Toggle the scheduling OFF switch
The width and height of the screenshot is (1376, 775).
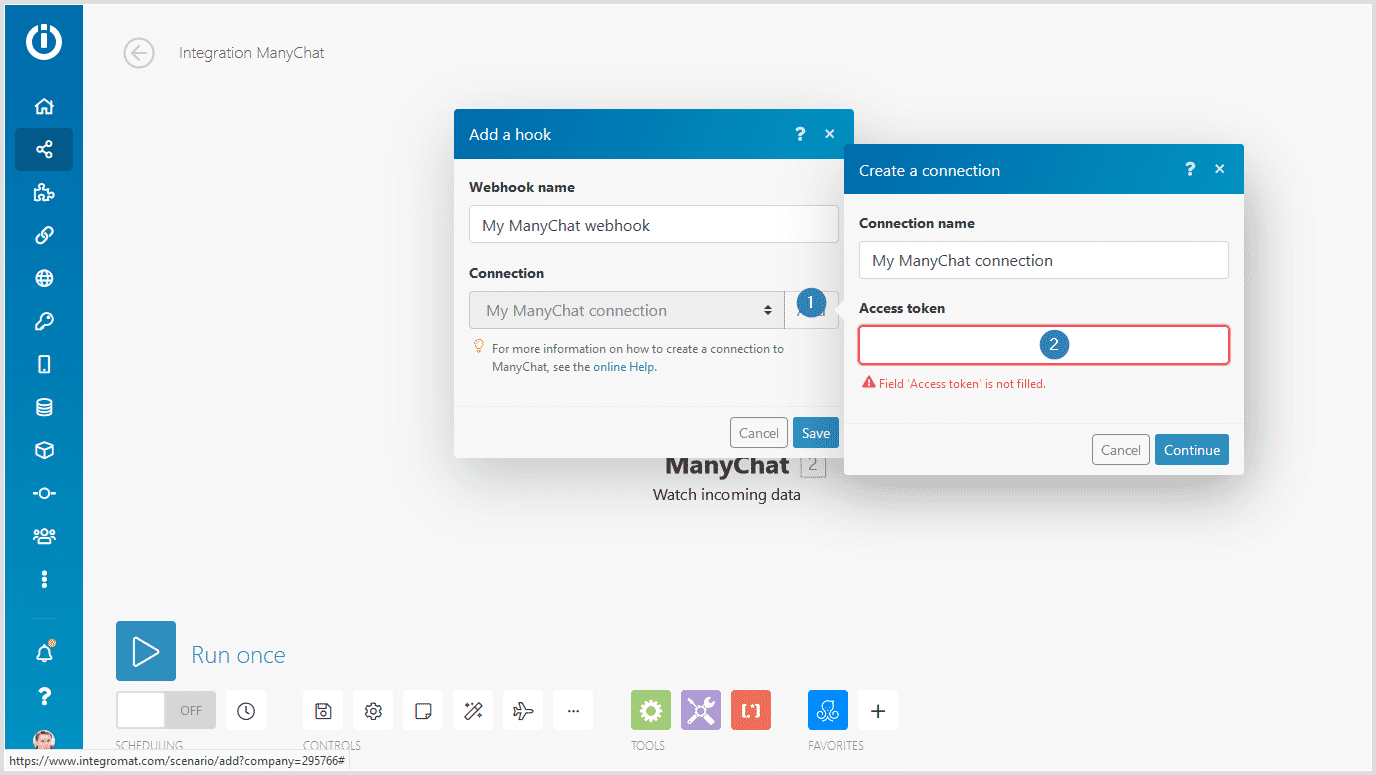(x=166, y=710)
